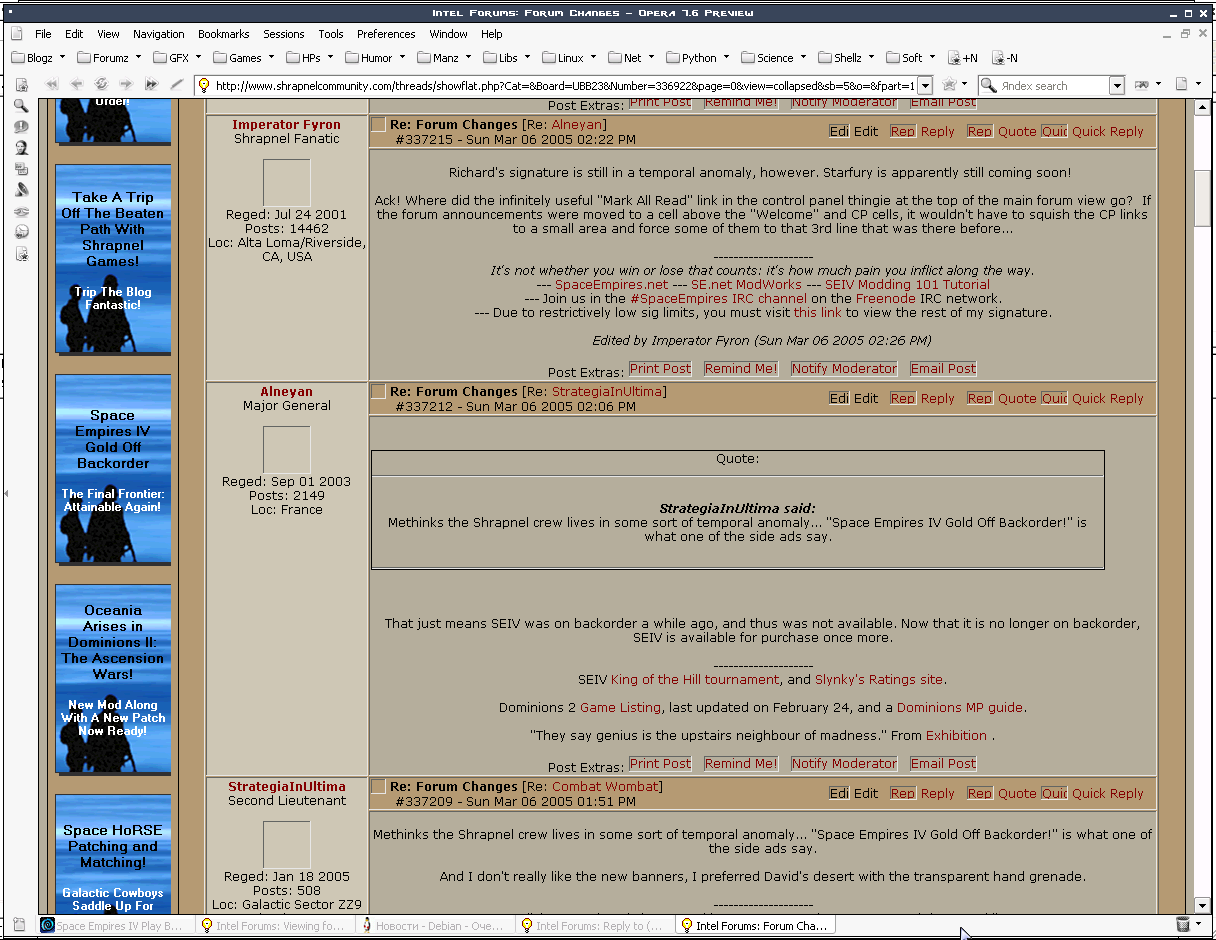Click the vertical scrollbar down arrow
Viewport: 1216px width, 940px height.
1203,905
